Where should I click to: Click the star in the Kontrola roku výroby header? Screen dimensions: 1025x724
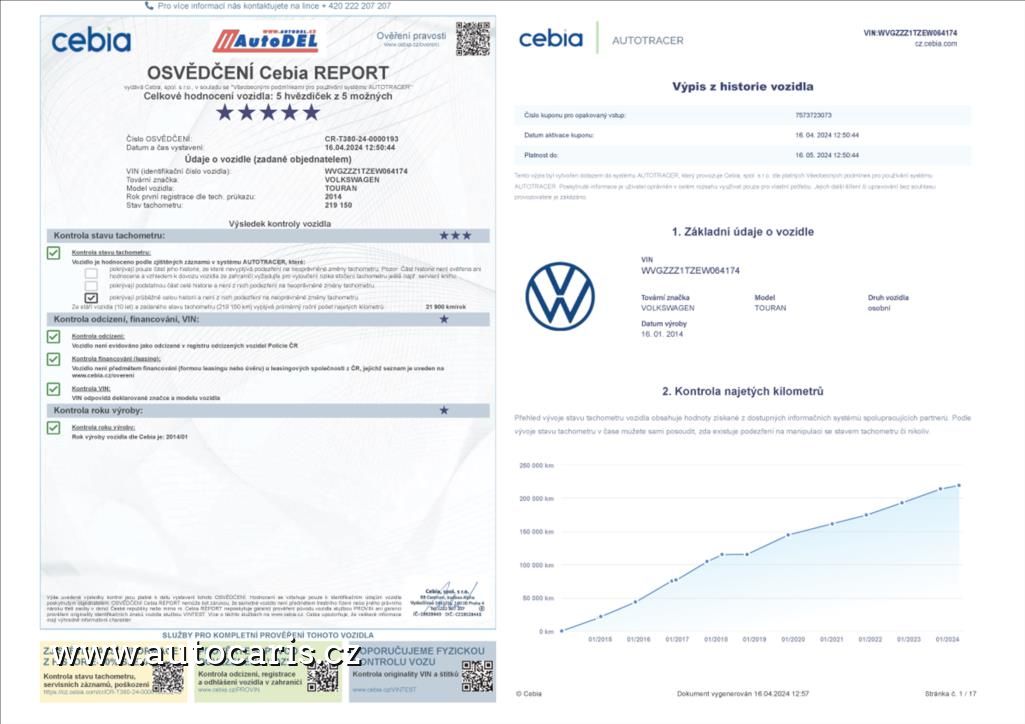[x=444, y=410]
